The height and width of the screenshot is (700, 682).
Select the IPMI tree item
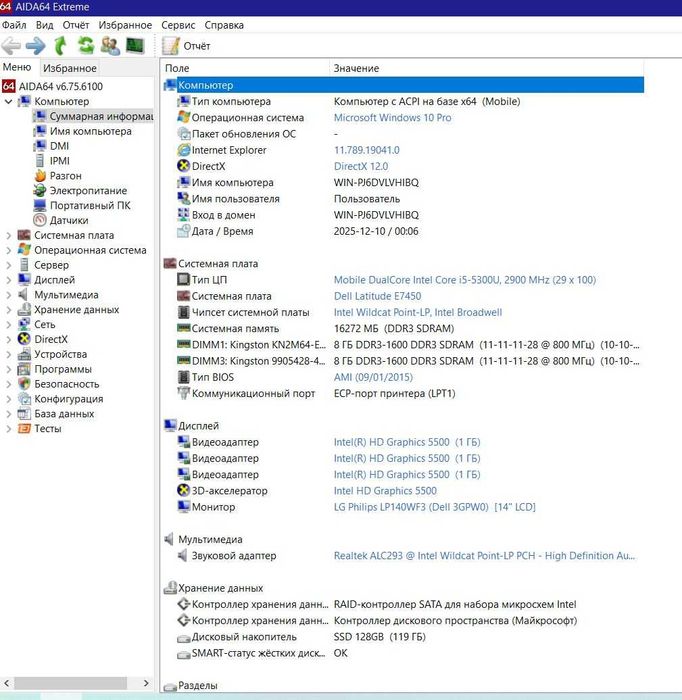pos(60,161)
